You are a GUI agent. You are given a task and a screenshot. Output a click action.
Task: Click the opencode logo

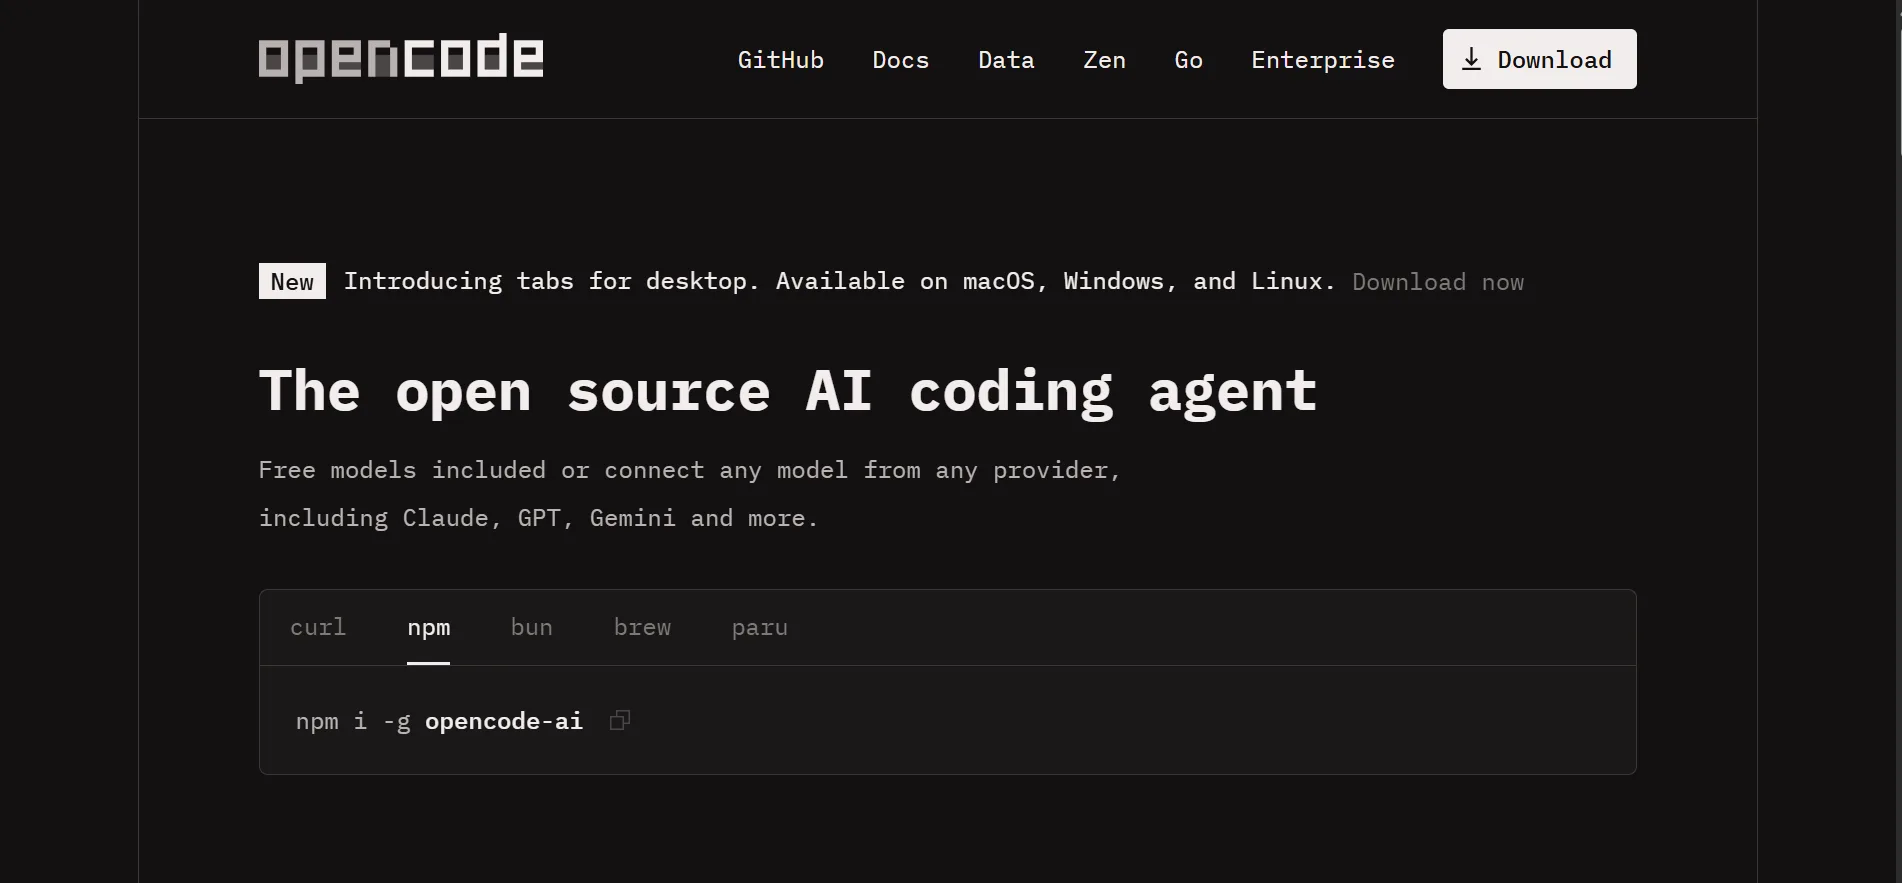tap(401, 58)
